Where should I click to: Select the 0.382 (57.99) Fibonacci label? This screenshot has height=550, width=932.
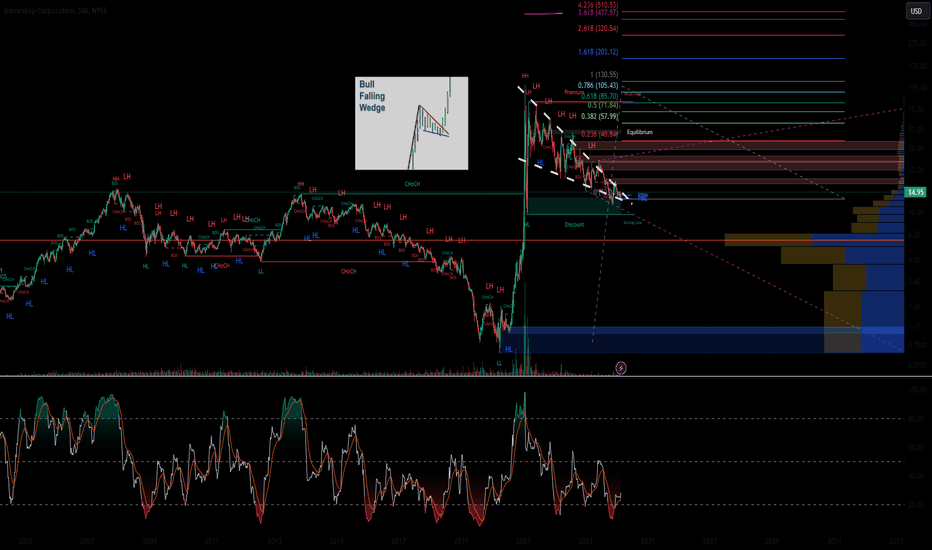(599, 116)
